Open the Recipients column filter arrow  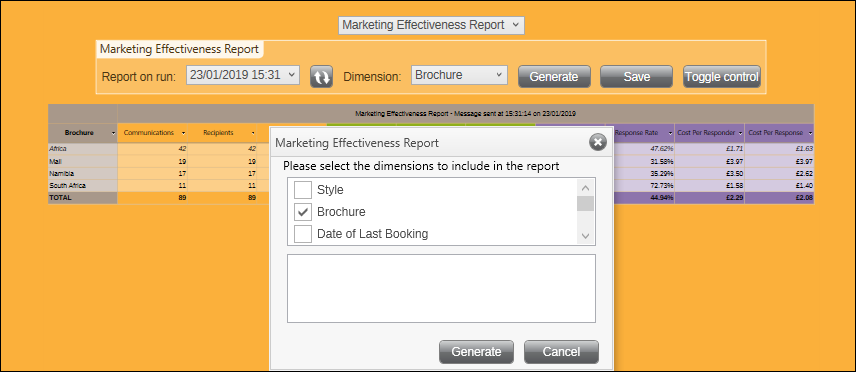tap(253, 133)
